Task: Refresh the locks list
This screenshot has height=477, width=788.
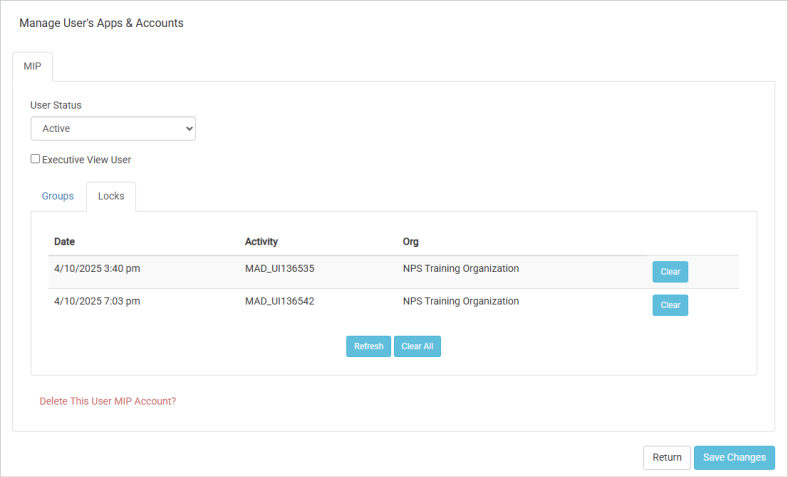Action: 368,346
